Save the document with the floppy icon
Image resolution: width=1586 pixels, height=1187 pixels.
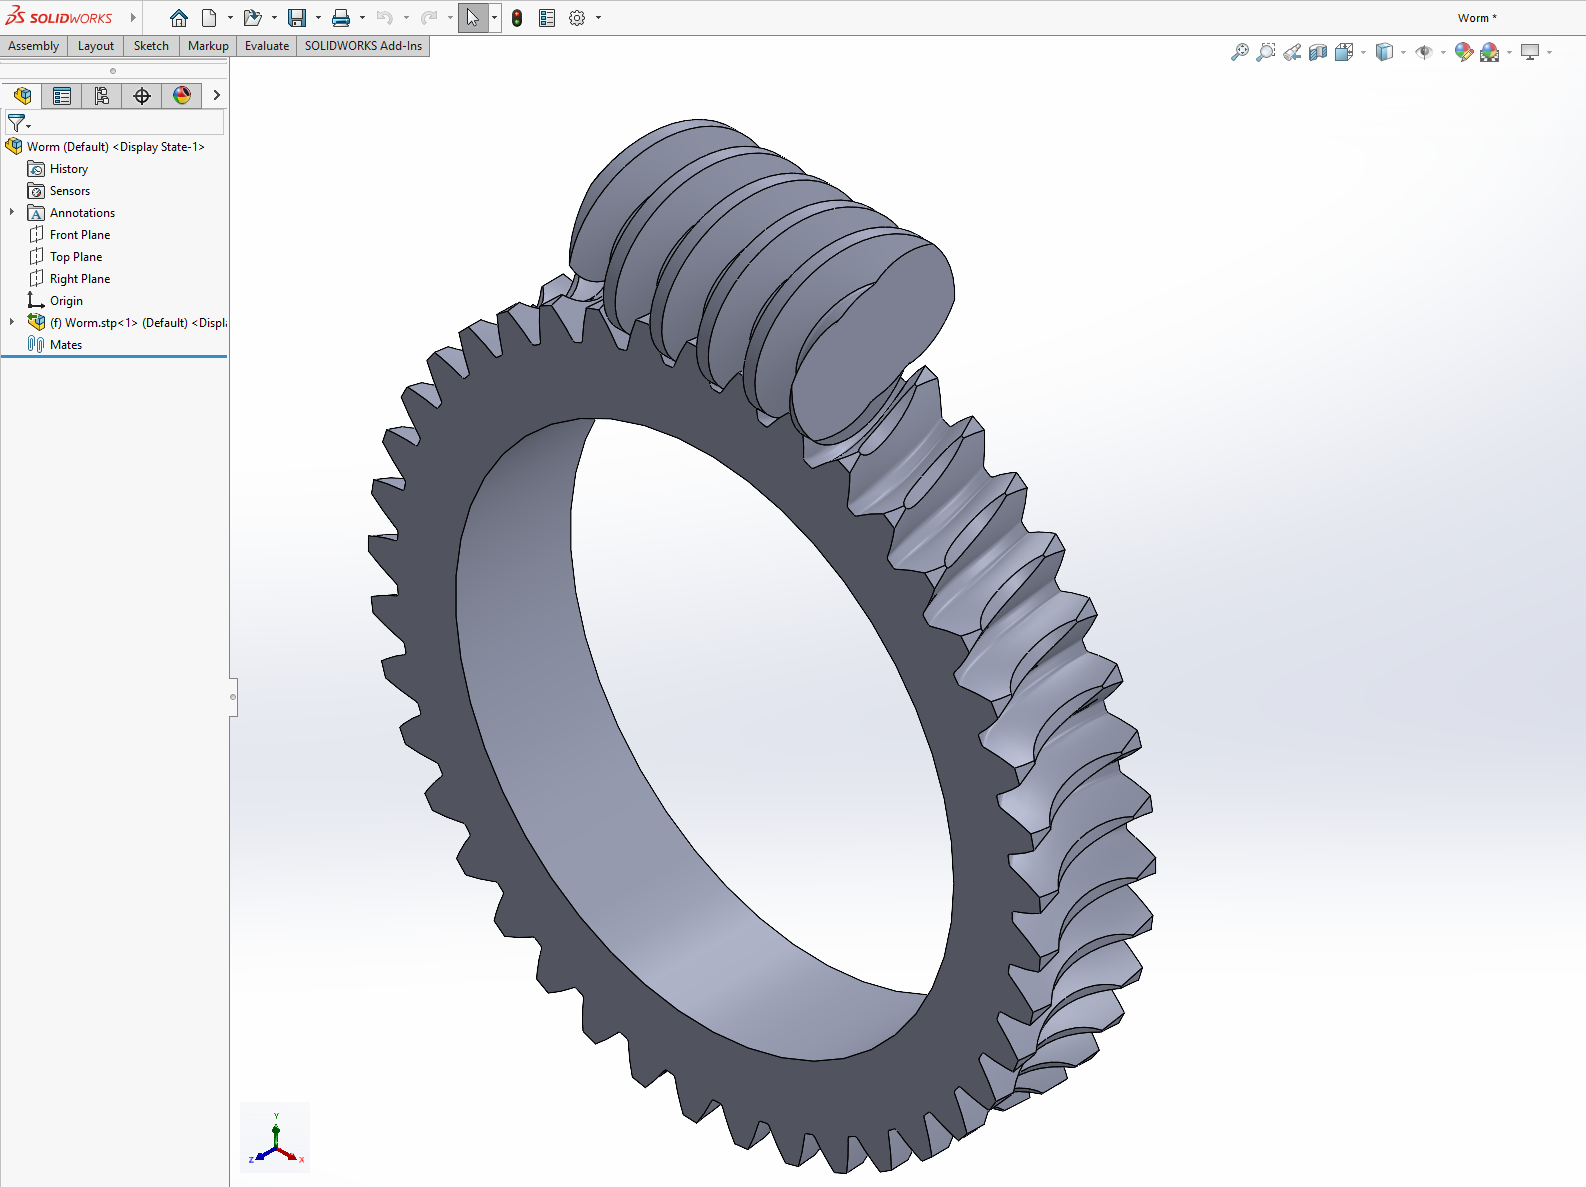coord(297,18)
